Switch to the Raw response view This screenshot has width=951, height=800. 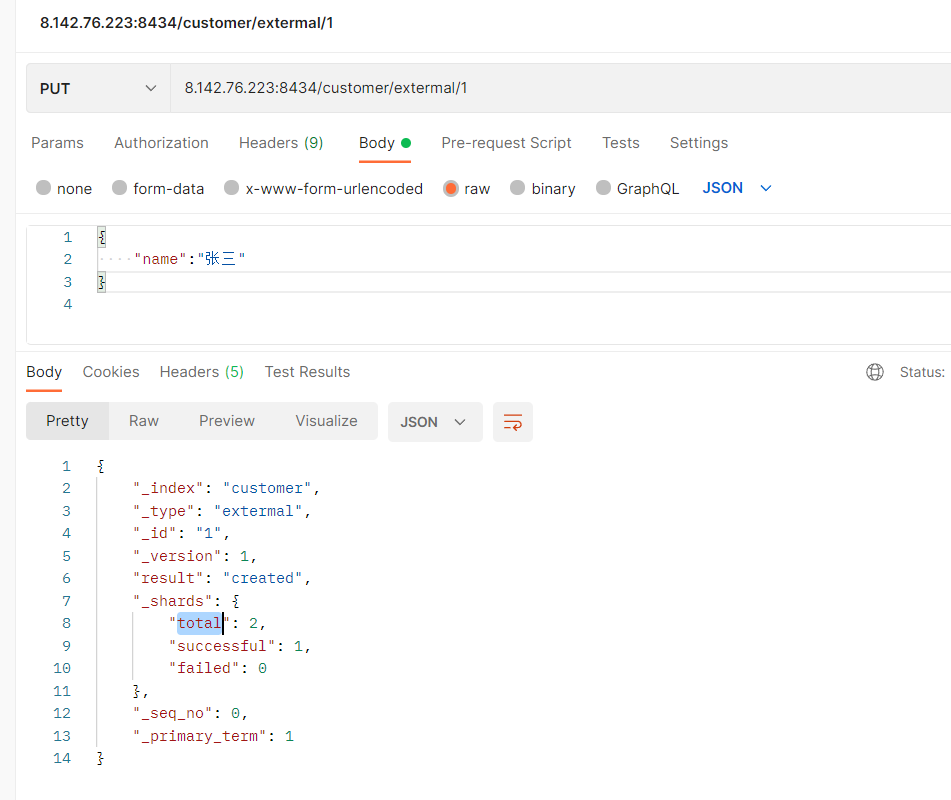tap(144, 421)
